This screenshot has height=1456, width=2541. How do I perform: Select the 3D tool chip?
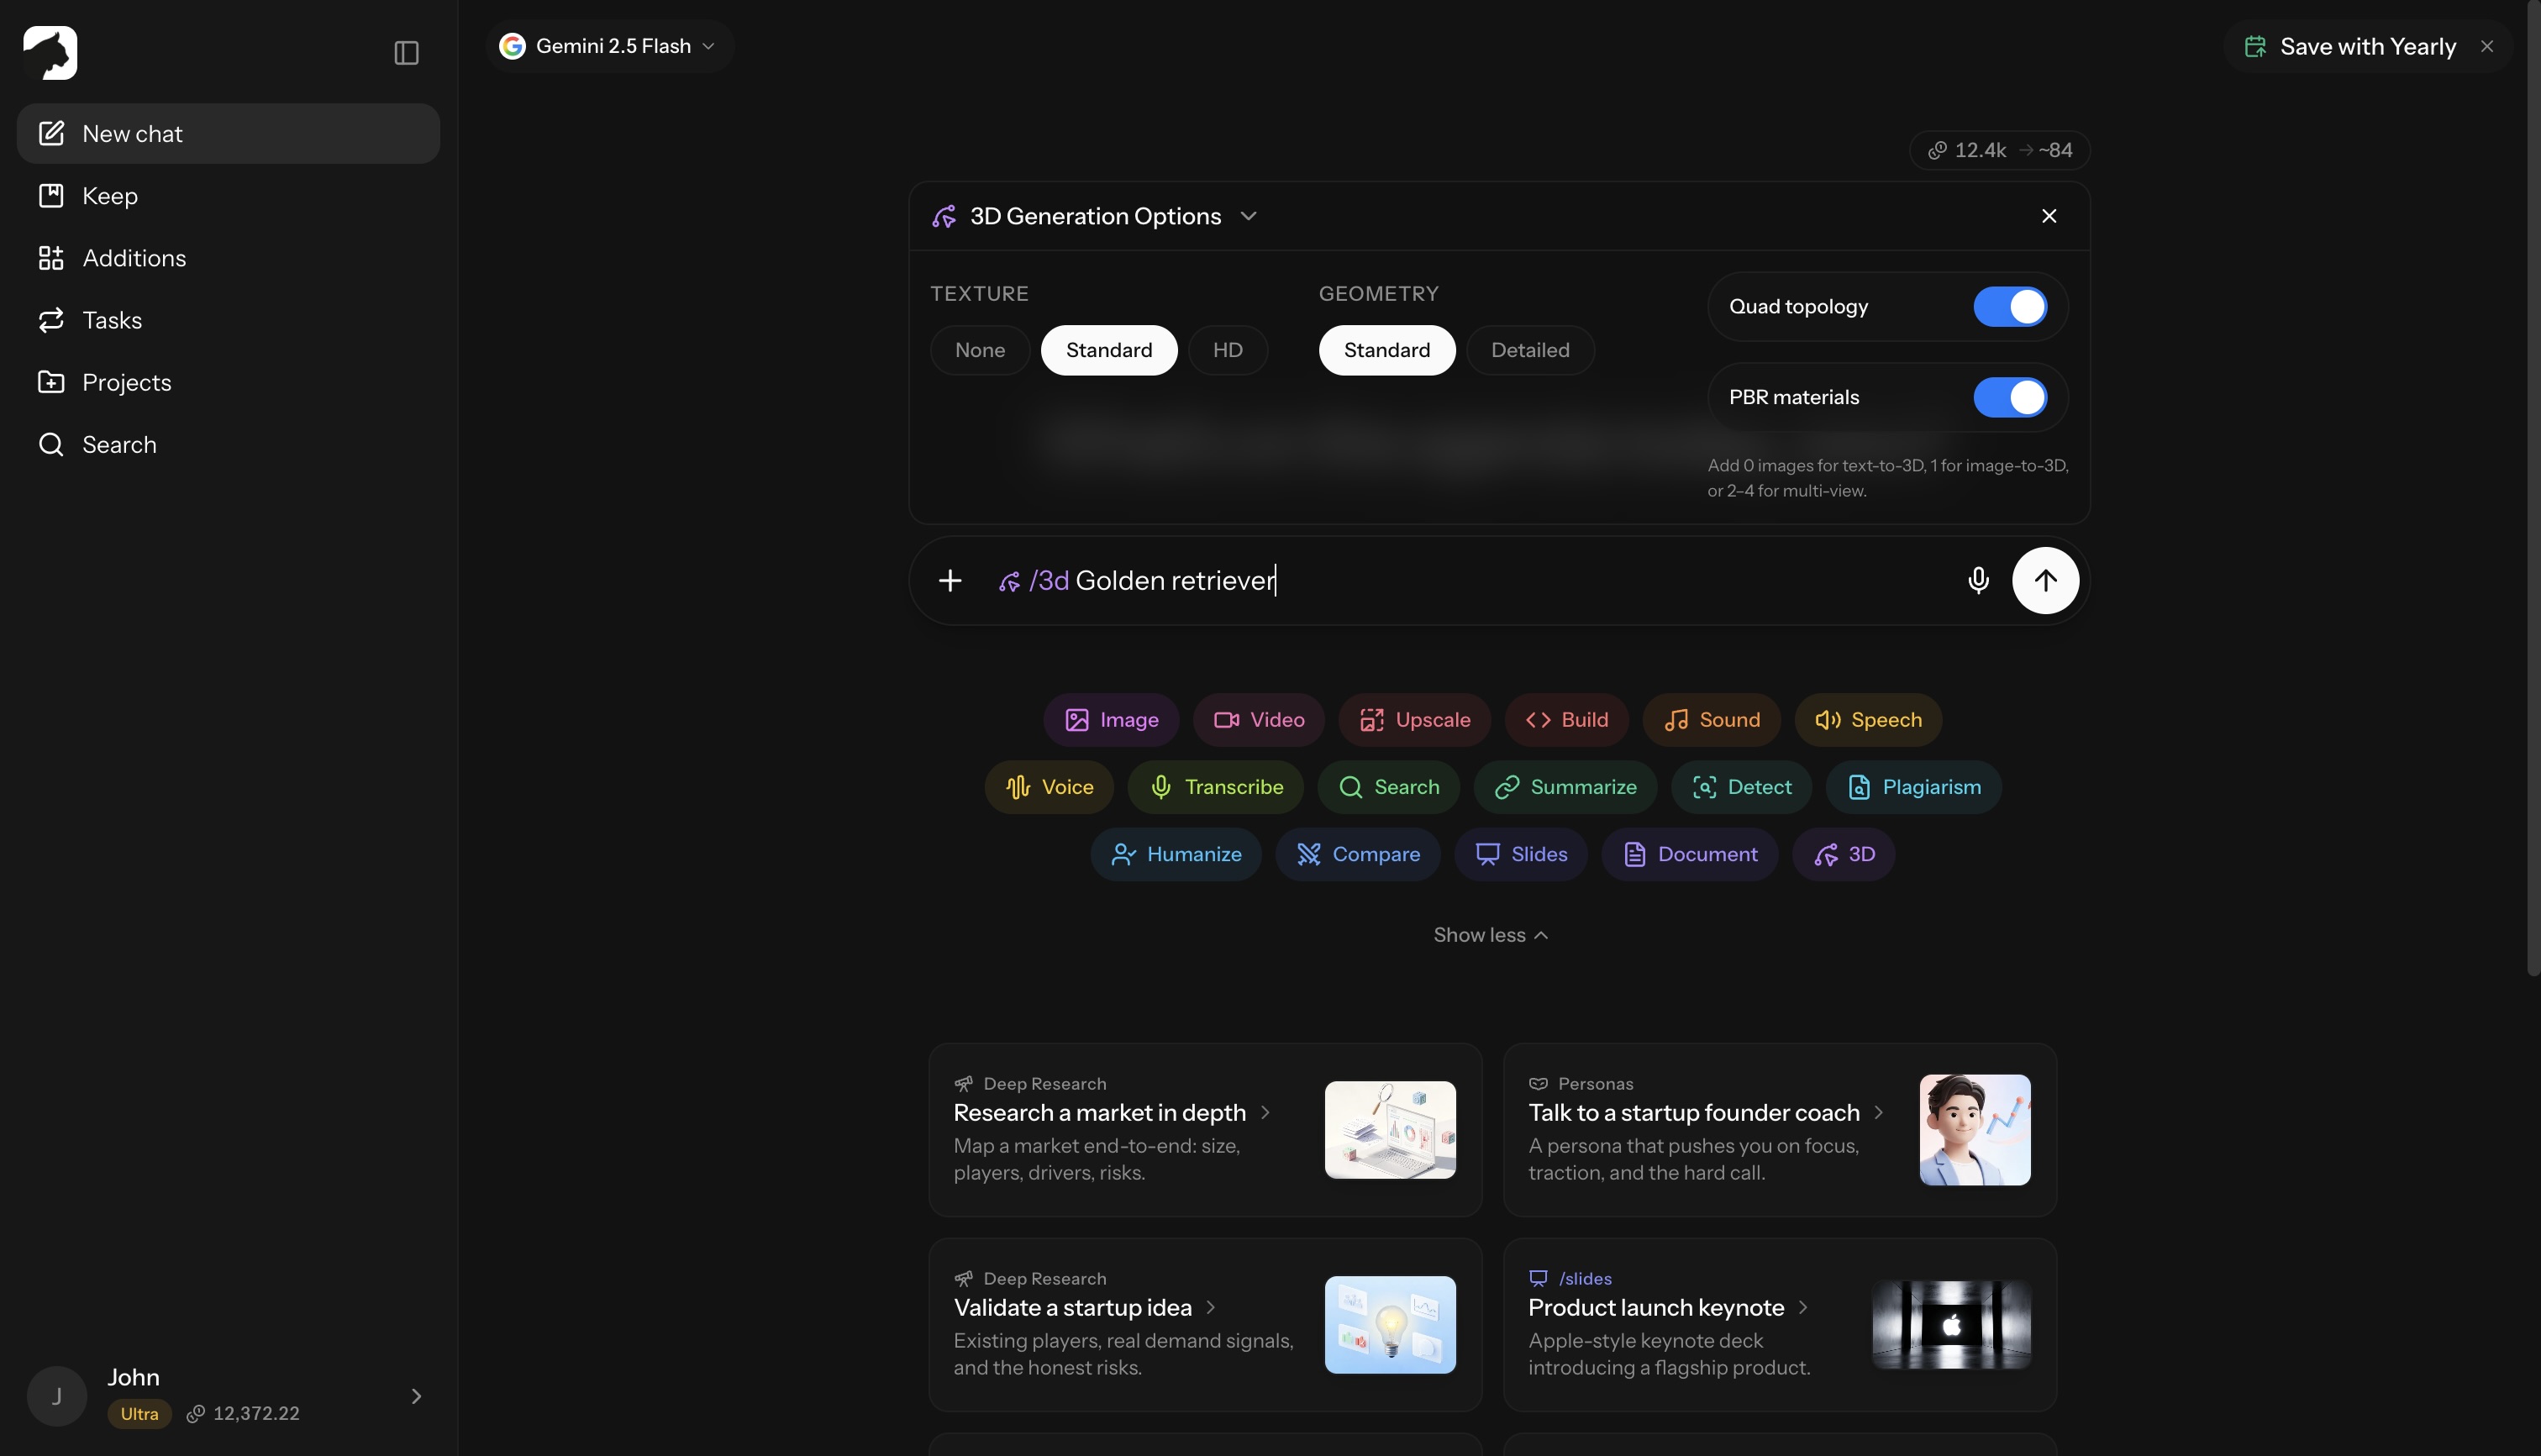click(x=1843, y=854)
